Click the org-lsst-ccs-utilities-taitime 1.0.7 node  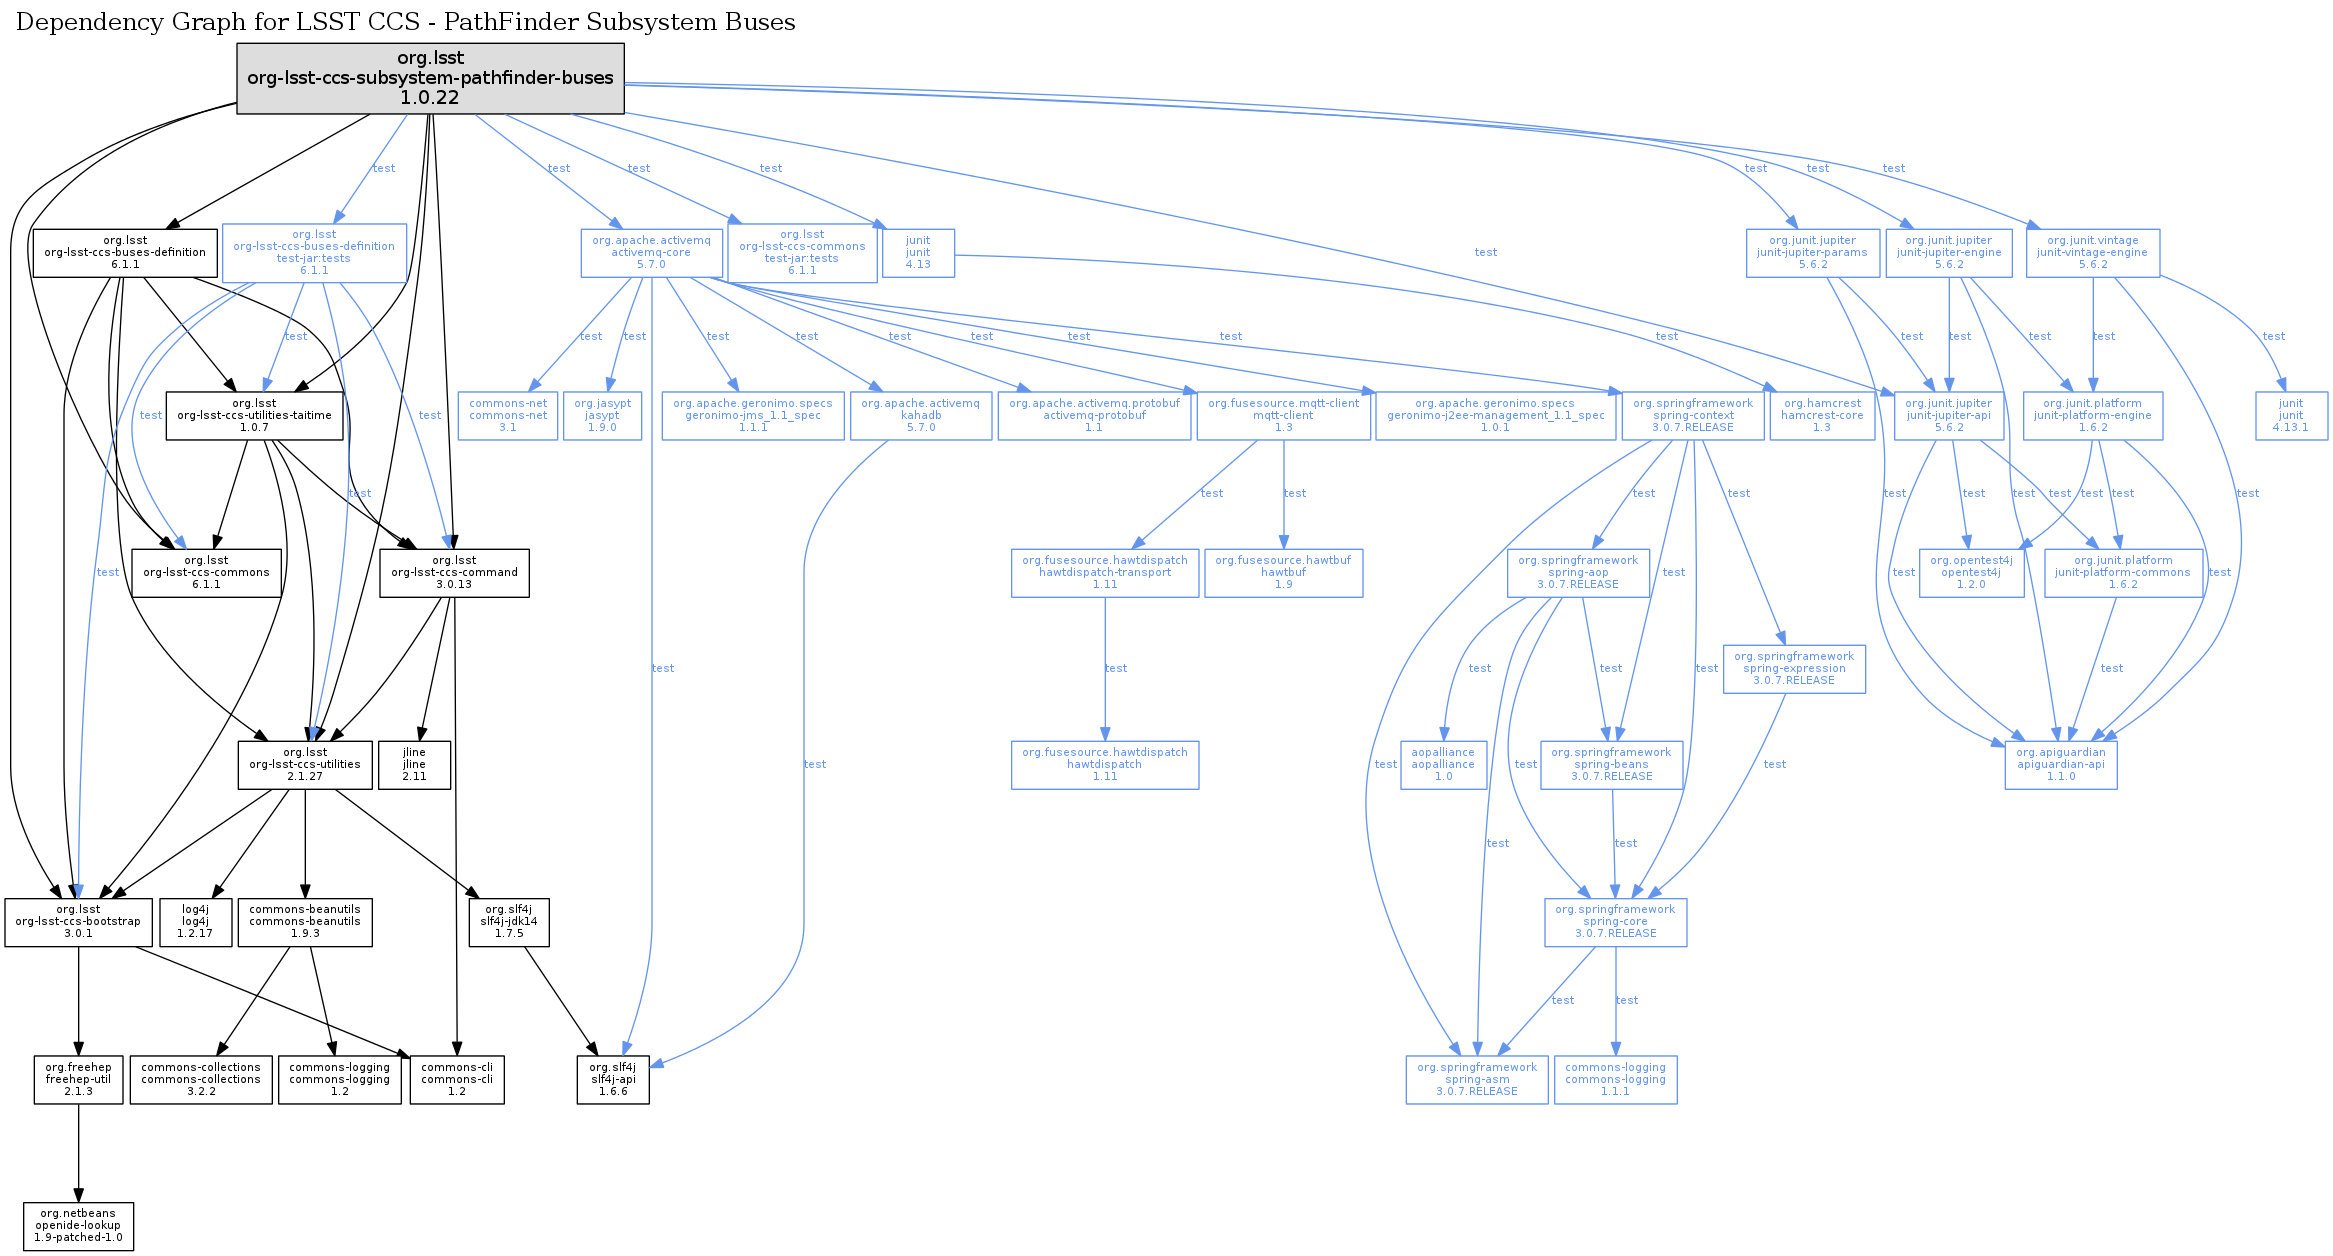pyautogui.click(x=254, y=415)
